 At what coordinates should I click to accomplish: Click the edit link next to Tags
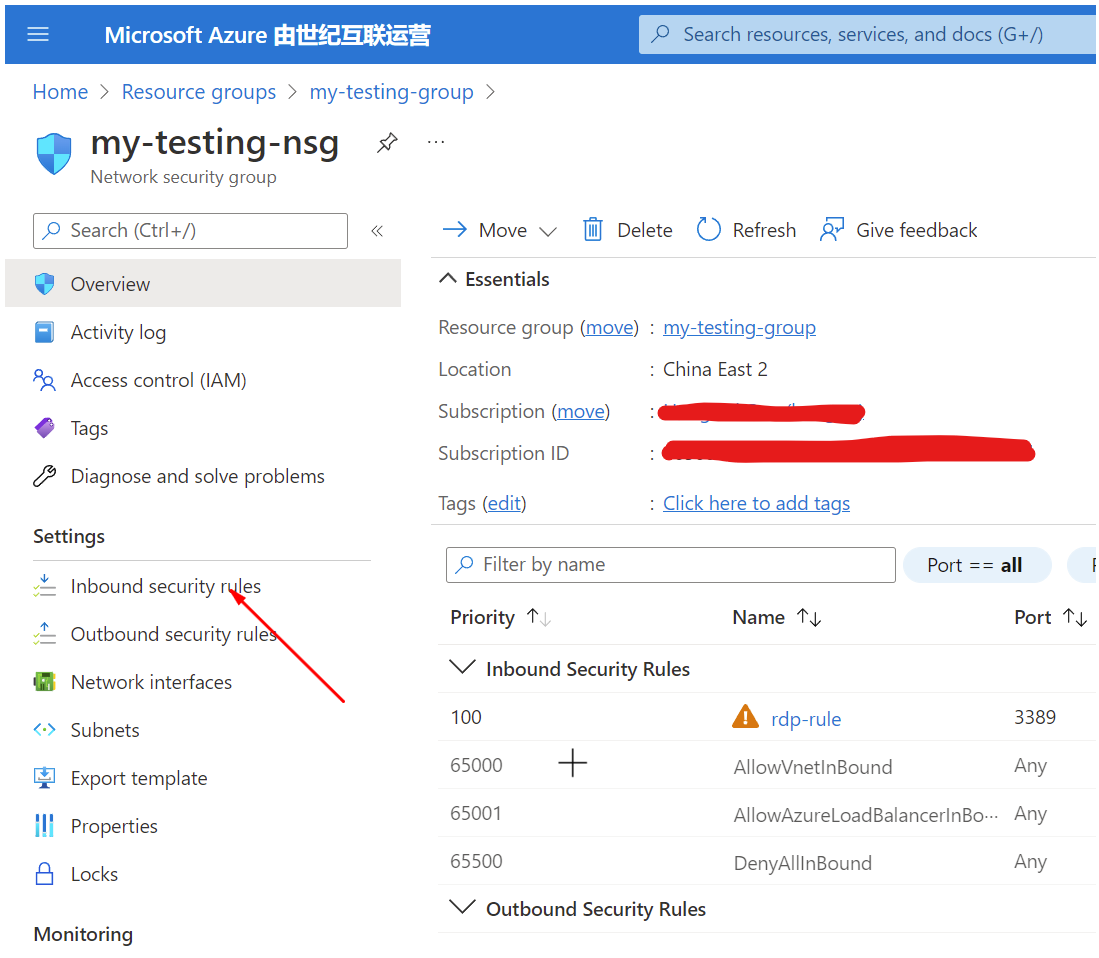click(x=504, y=503)
